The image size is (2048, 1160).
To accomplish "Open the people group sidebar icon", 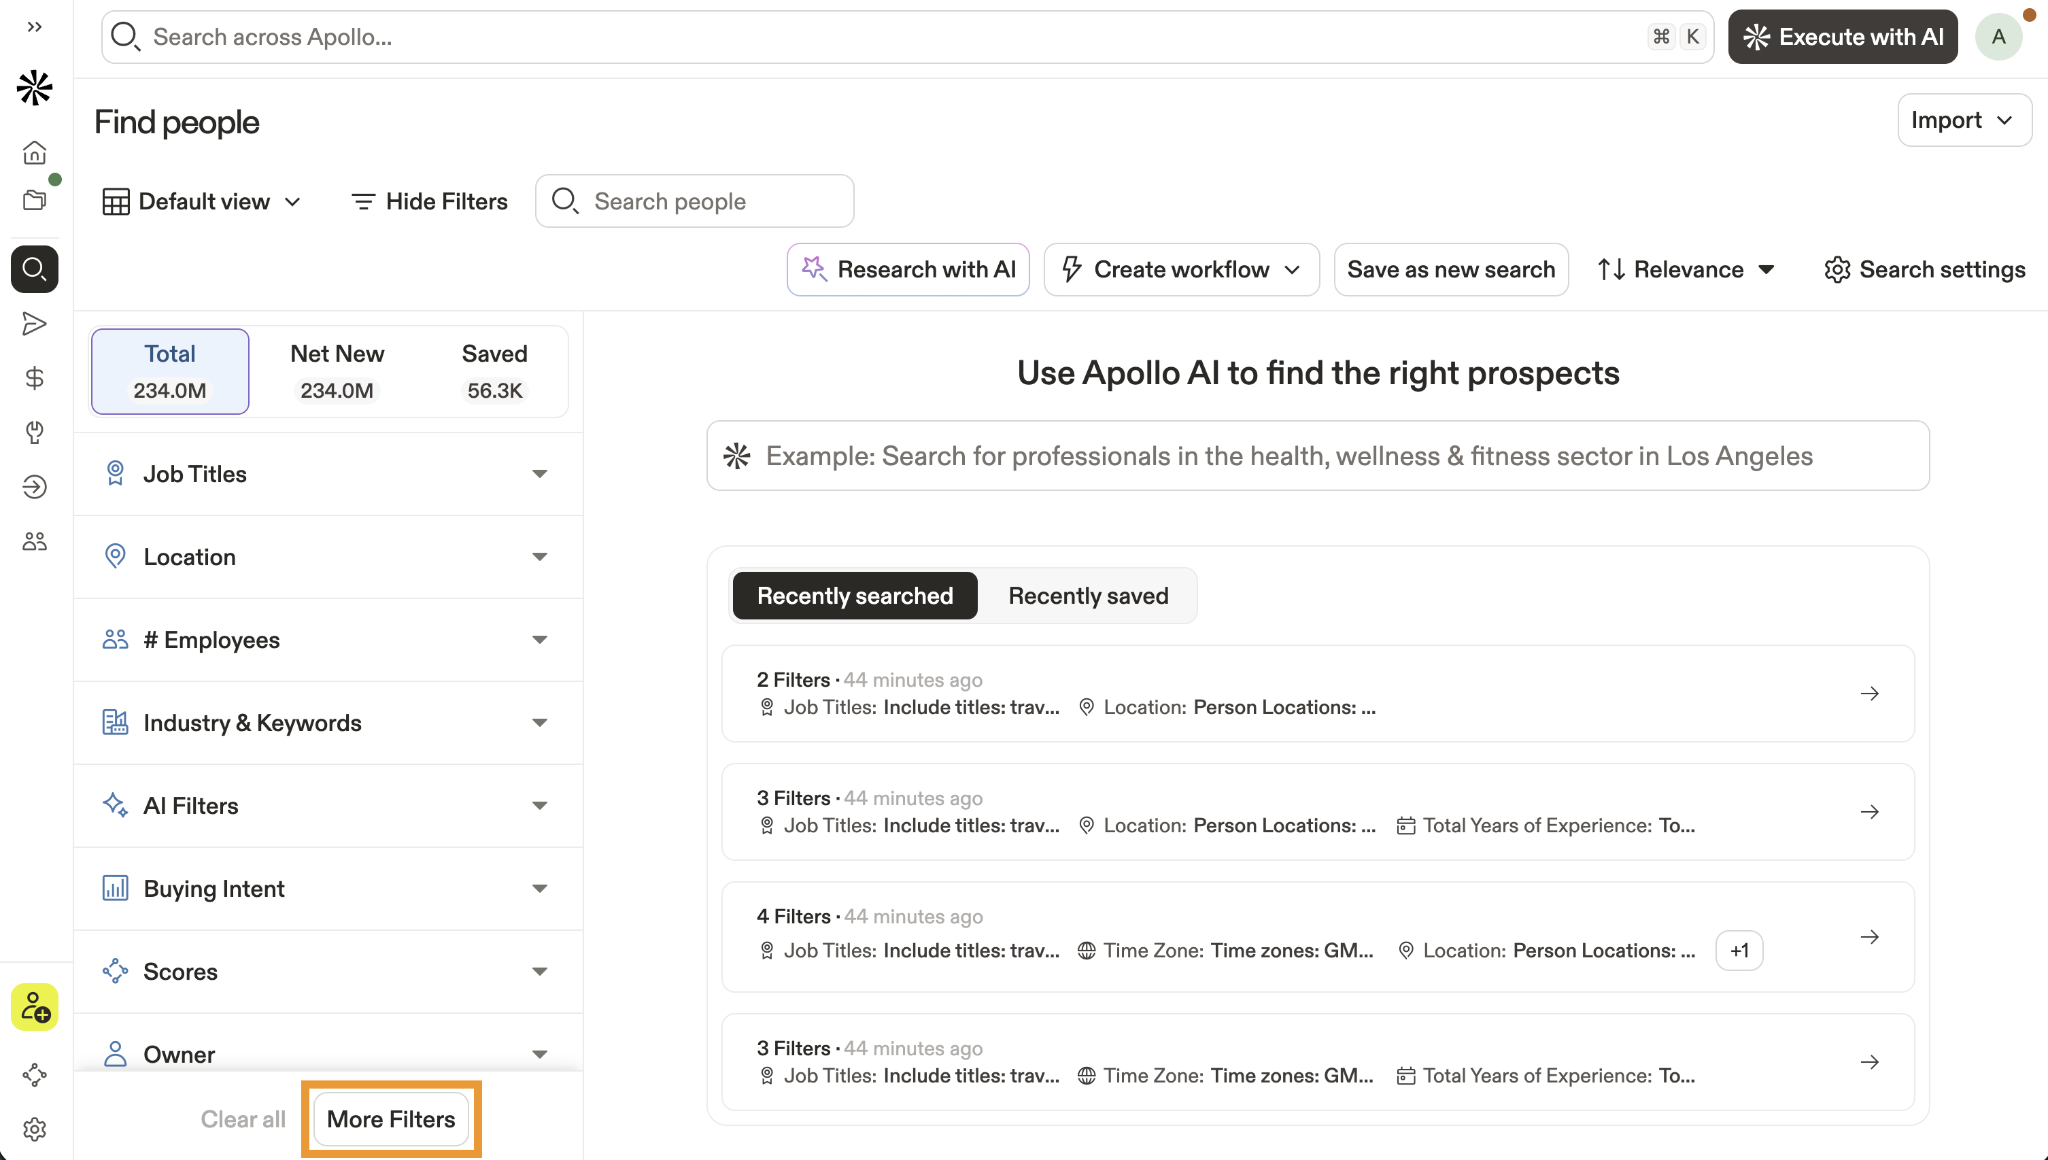I will click(x=35, y=541).
